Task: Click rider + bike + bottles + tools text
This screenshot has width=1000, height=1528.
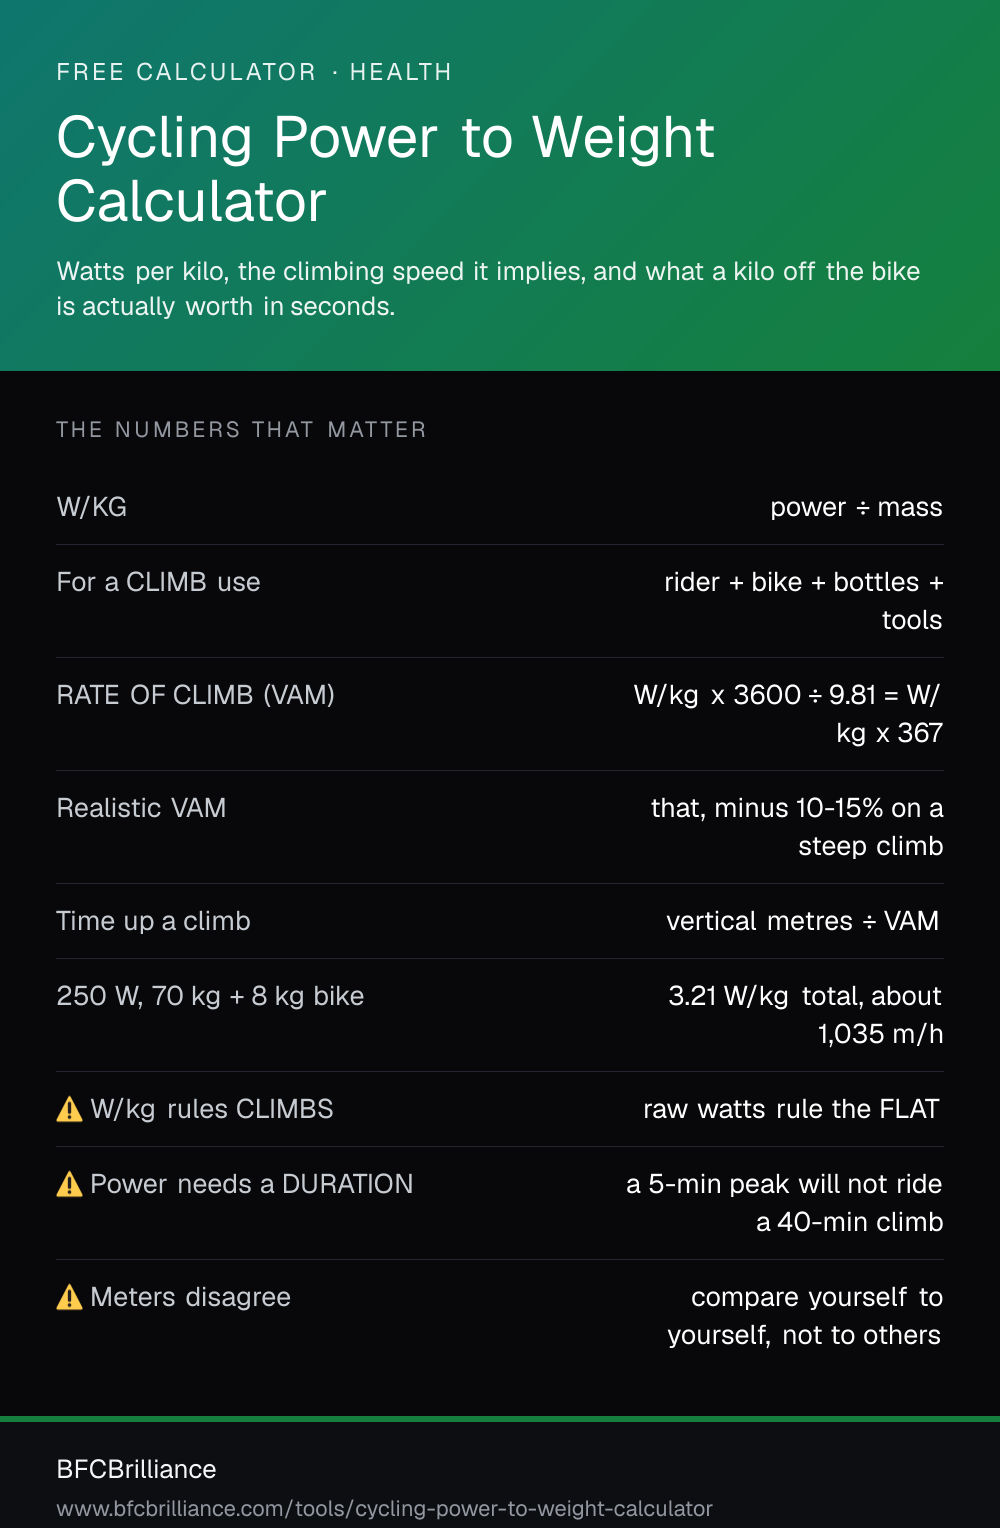Action: point(804,601)
